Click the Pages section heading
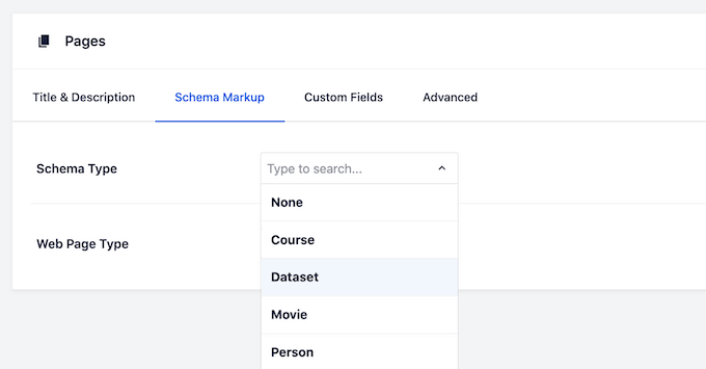The height and width of the screenshot is (369, 706). point(85,41)
